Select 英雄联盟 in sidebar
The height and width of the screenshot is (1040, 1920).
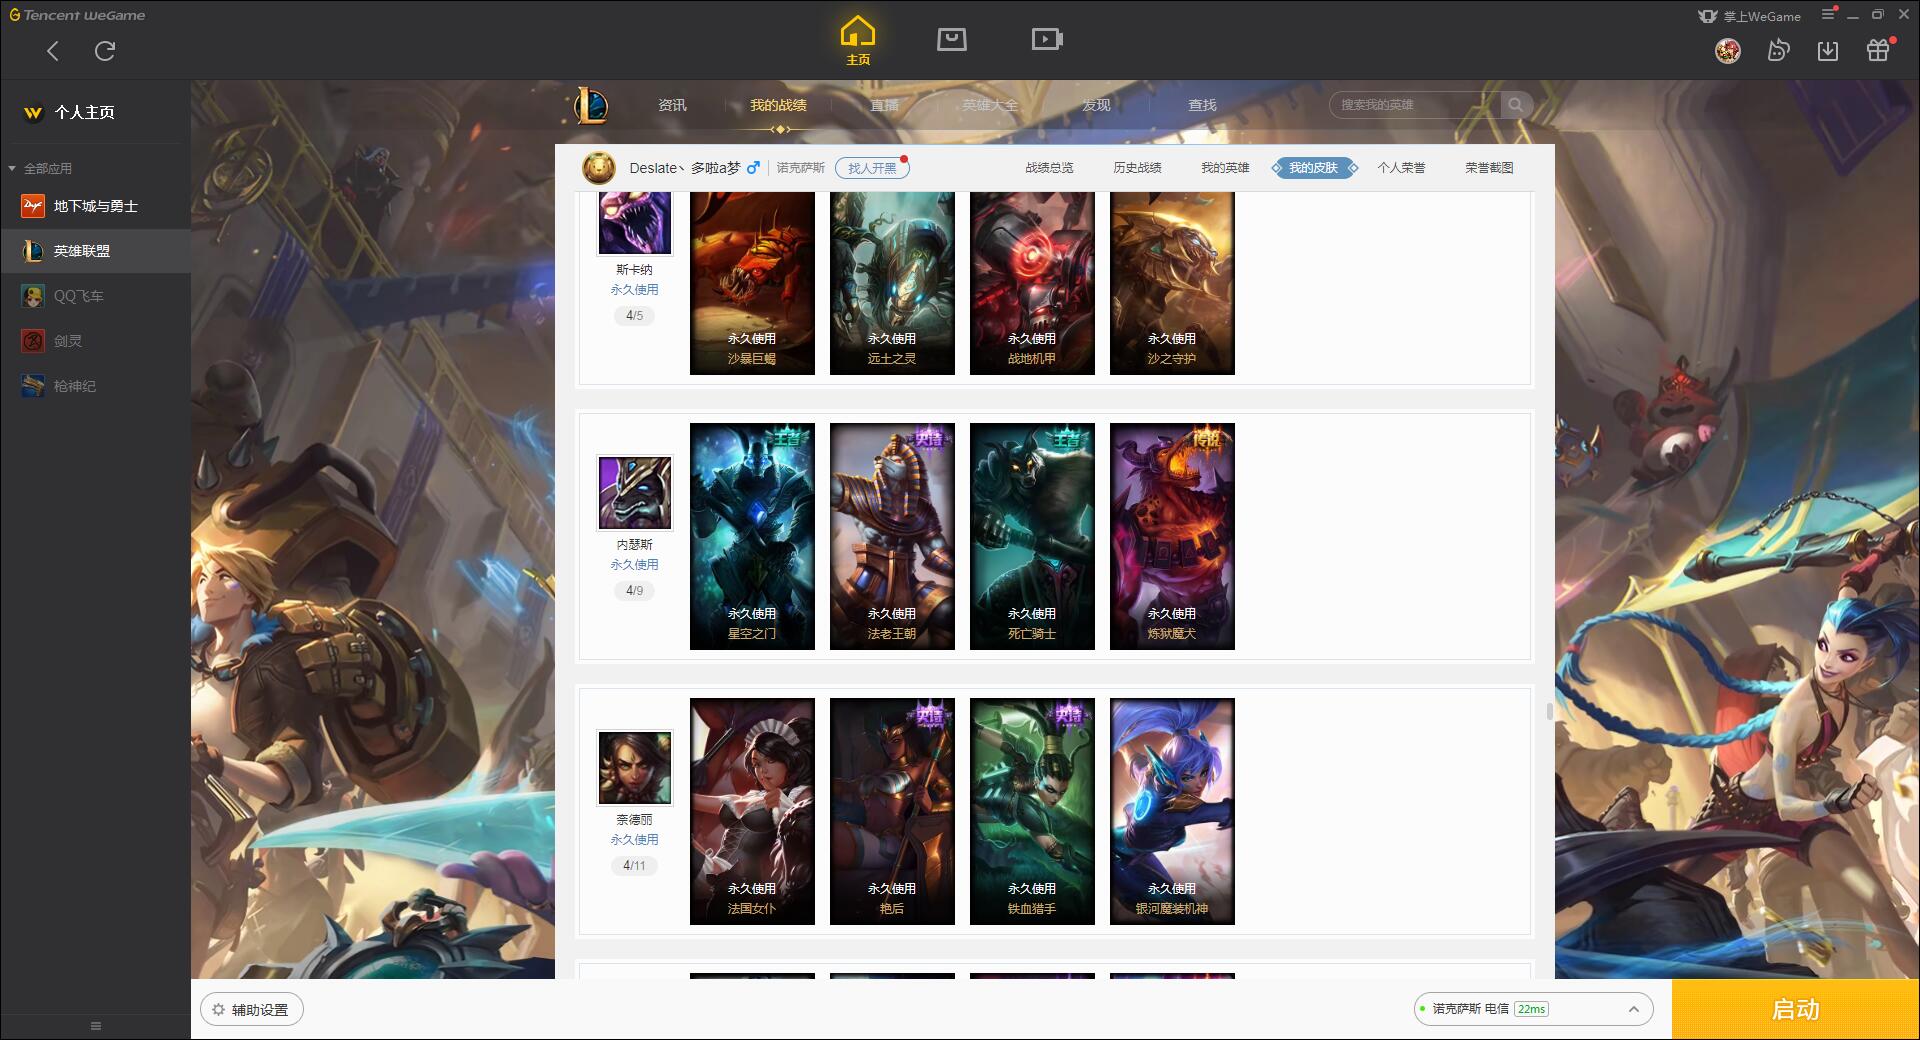pyautogui.click(x=95, y=251)
